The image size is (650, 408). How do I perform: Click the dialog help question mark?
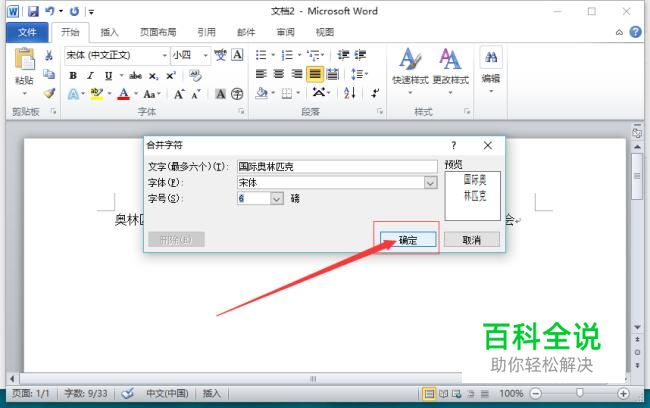[454, 145]
